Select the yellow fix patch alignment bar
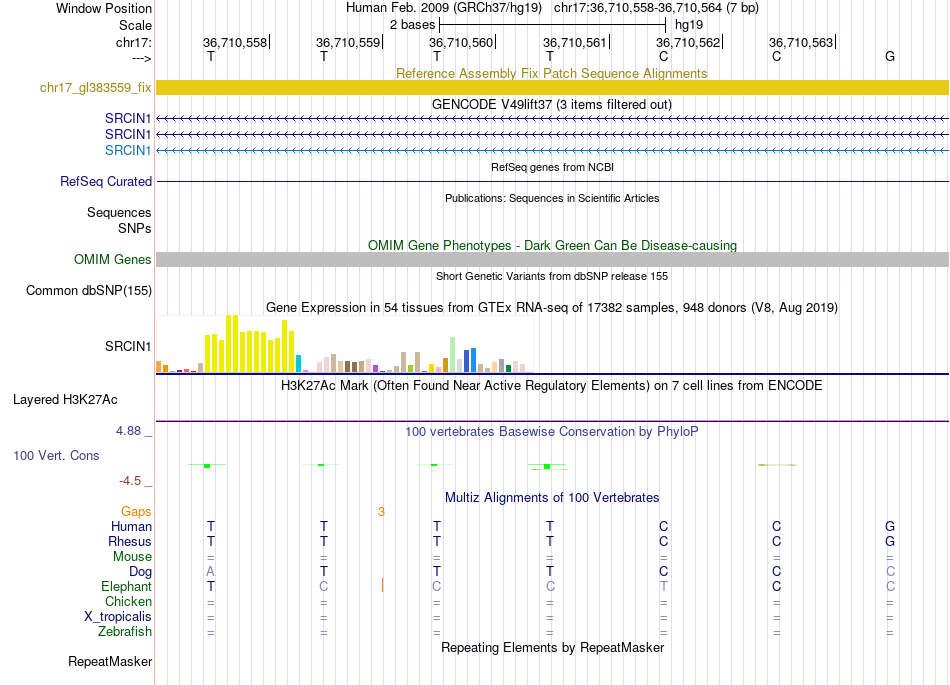The image size is (950, 685). pos(552,87)
